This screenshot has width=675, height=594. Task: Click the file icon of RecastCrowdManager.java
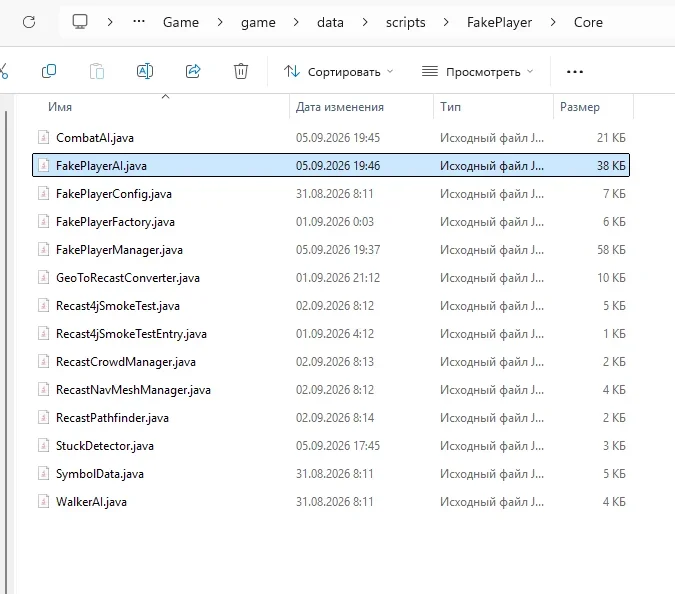click(43, 361)
